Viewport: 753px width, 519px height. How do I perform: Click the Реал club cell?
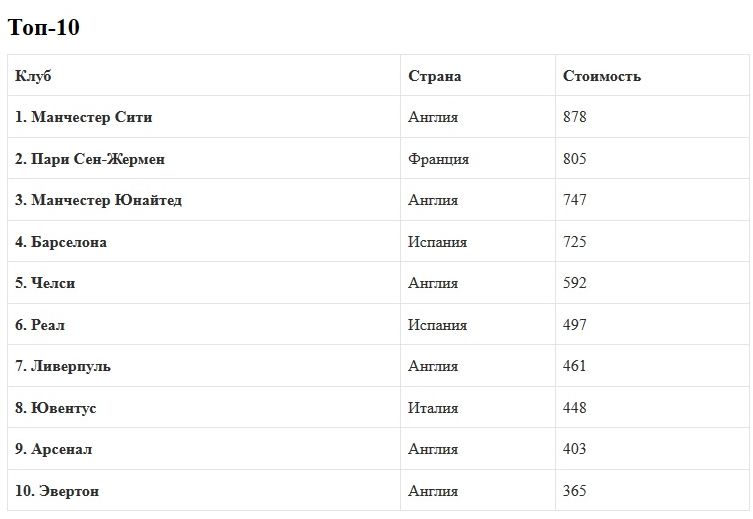point(40,325)
